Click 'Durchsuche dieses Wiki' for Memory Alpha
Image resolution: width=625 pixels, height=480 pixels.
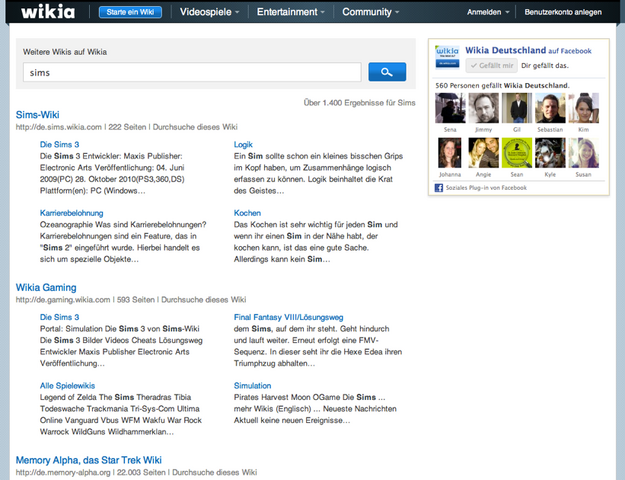click(x=214, y=472)
